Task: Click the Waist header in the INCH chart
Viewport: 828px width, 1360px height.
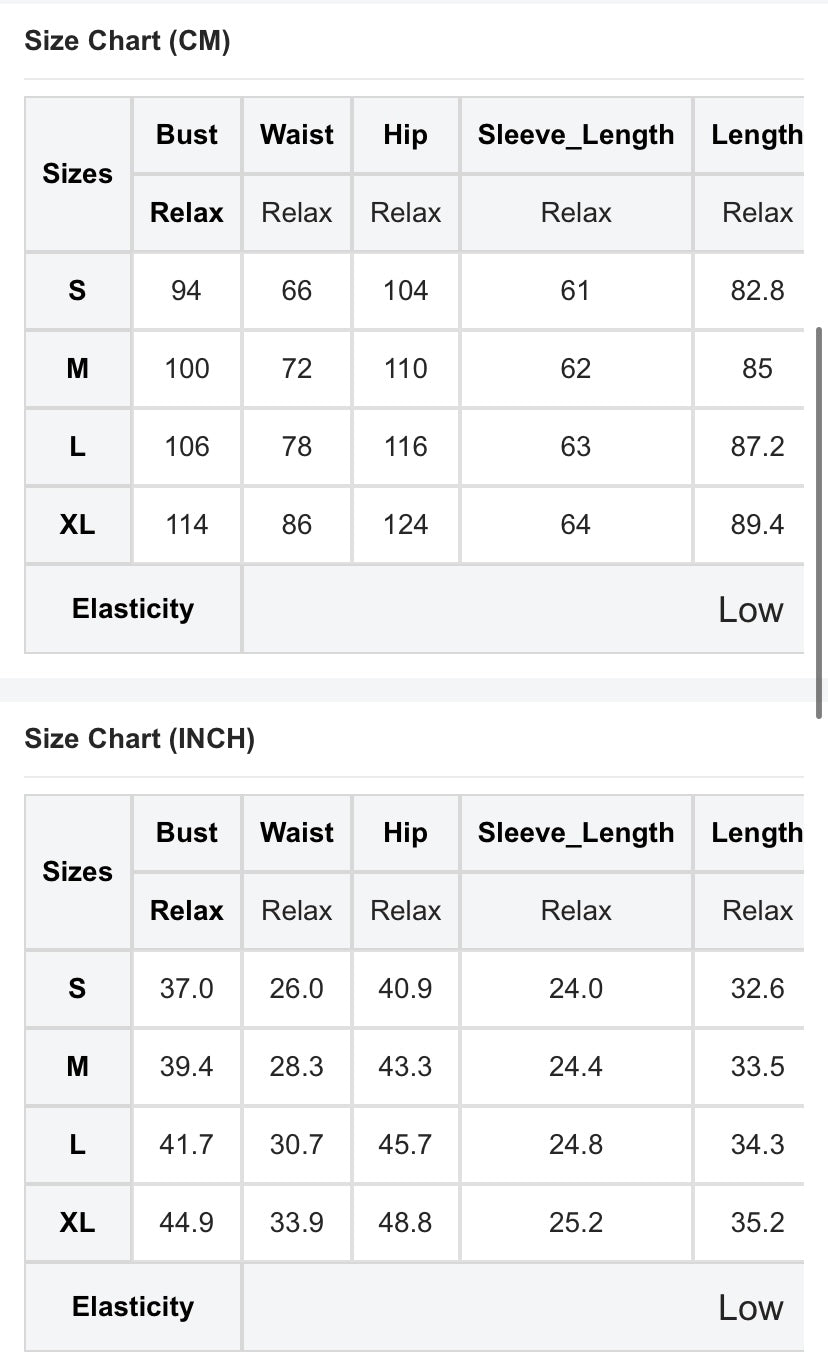Action: pos(297,833)
